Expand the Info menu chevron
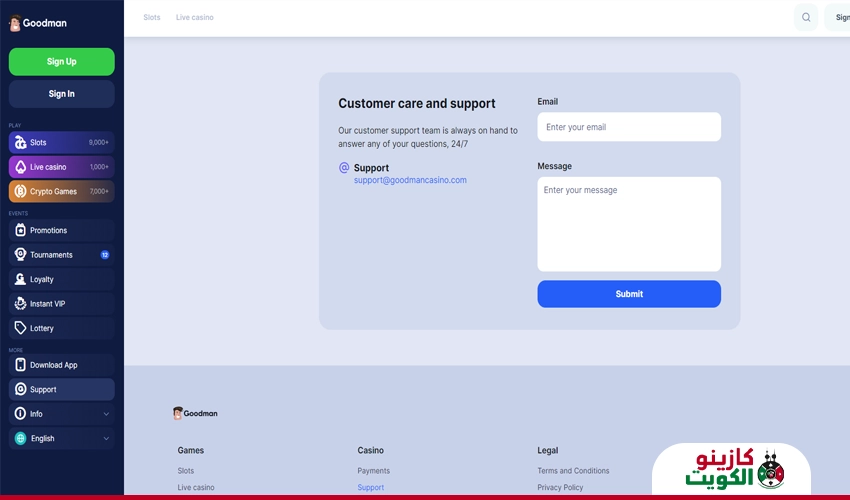 click(106, 414)
